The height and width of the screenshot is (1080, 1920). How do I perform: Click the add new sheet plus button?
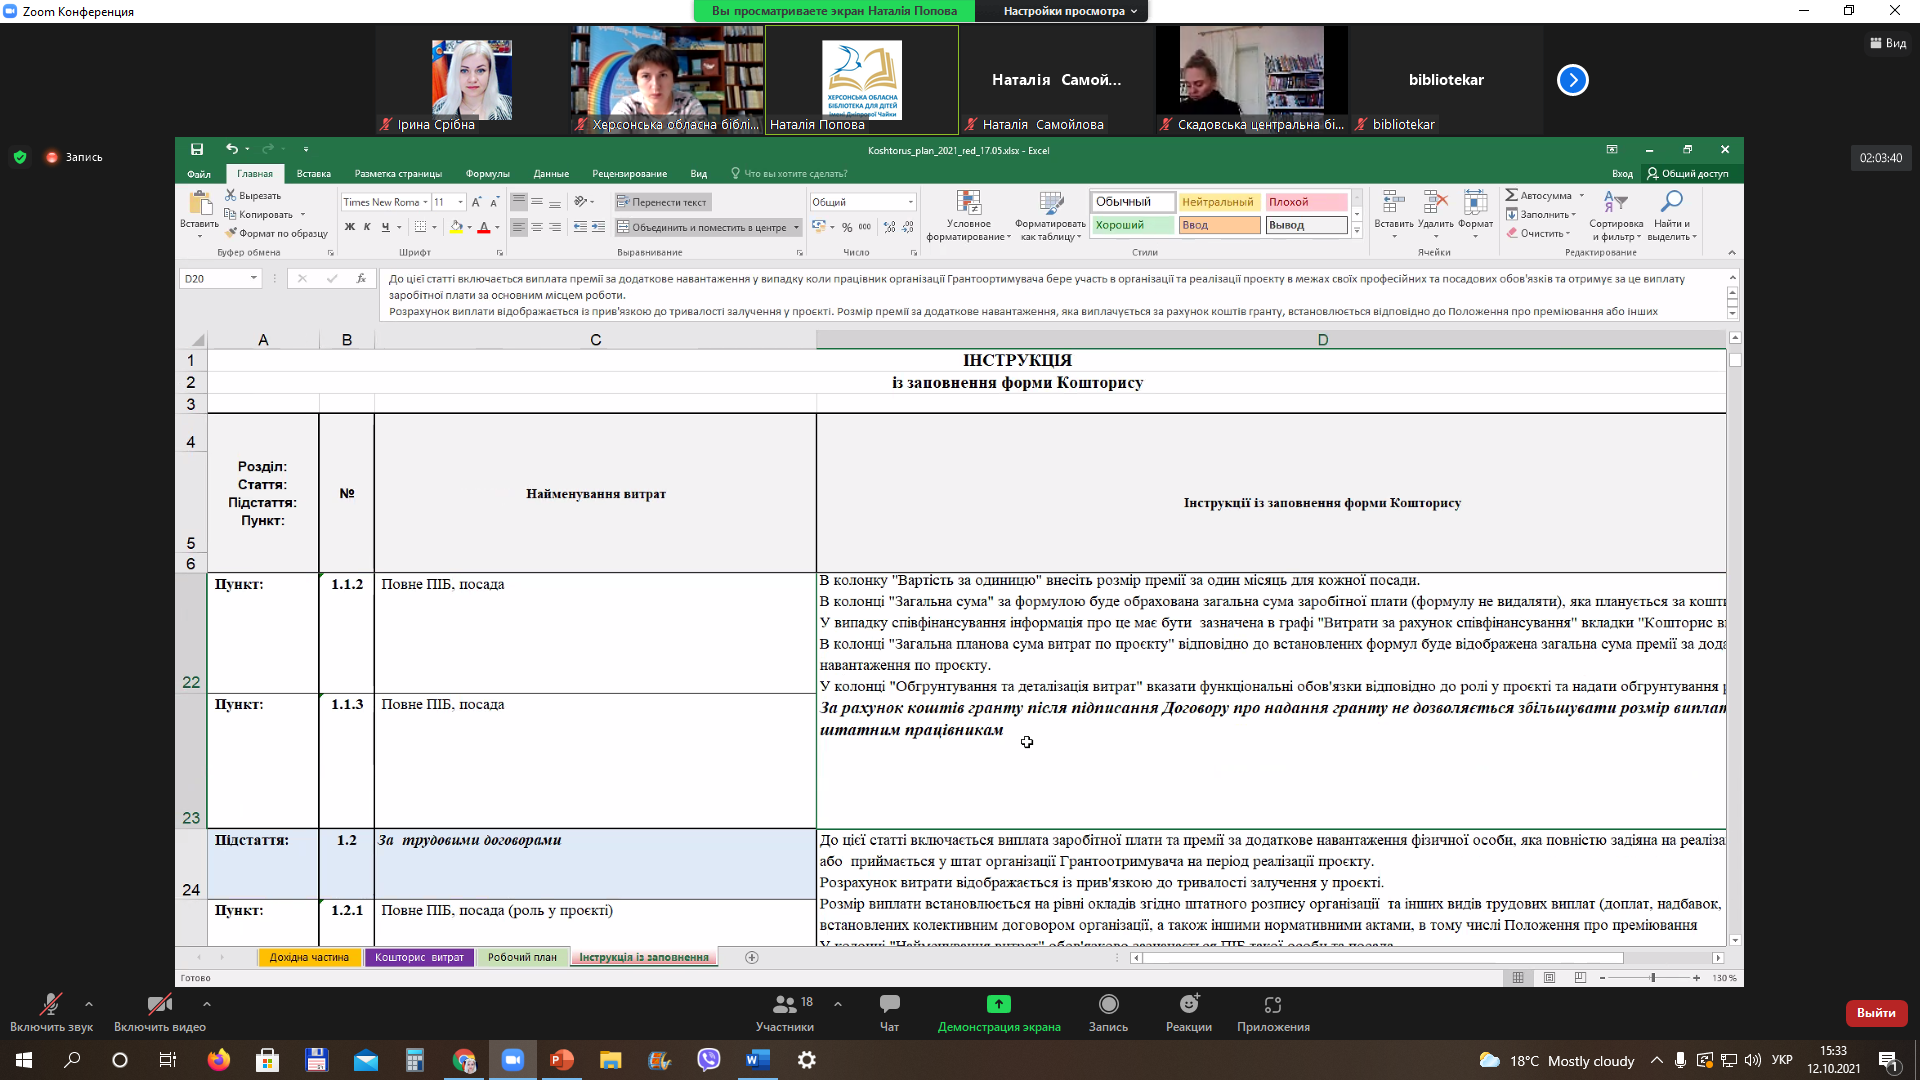(x=752, y=958)
